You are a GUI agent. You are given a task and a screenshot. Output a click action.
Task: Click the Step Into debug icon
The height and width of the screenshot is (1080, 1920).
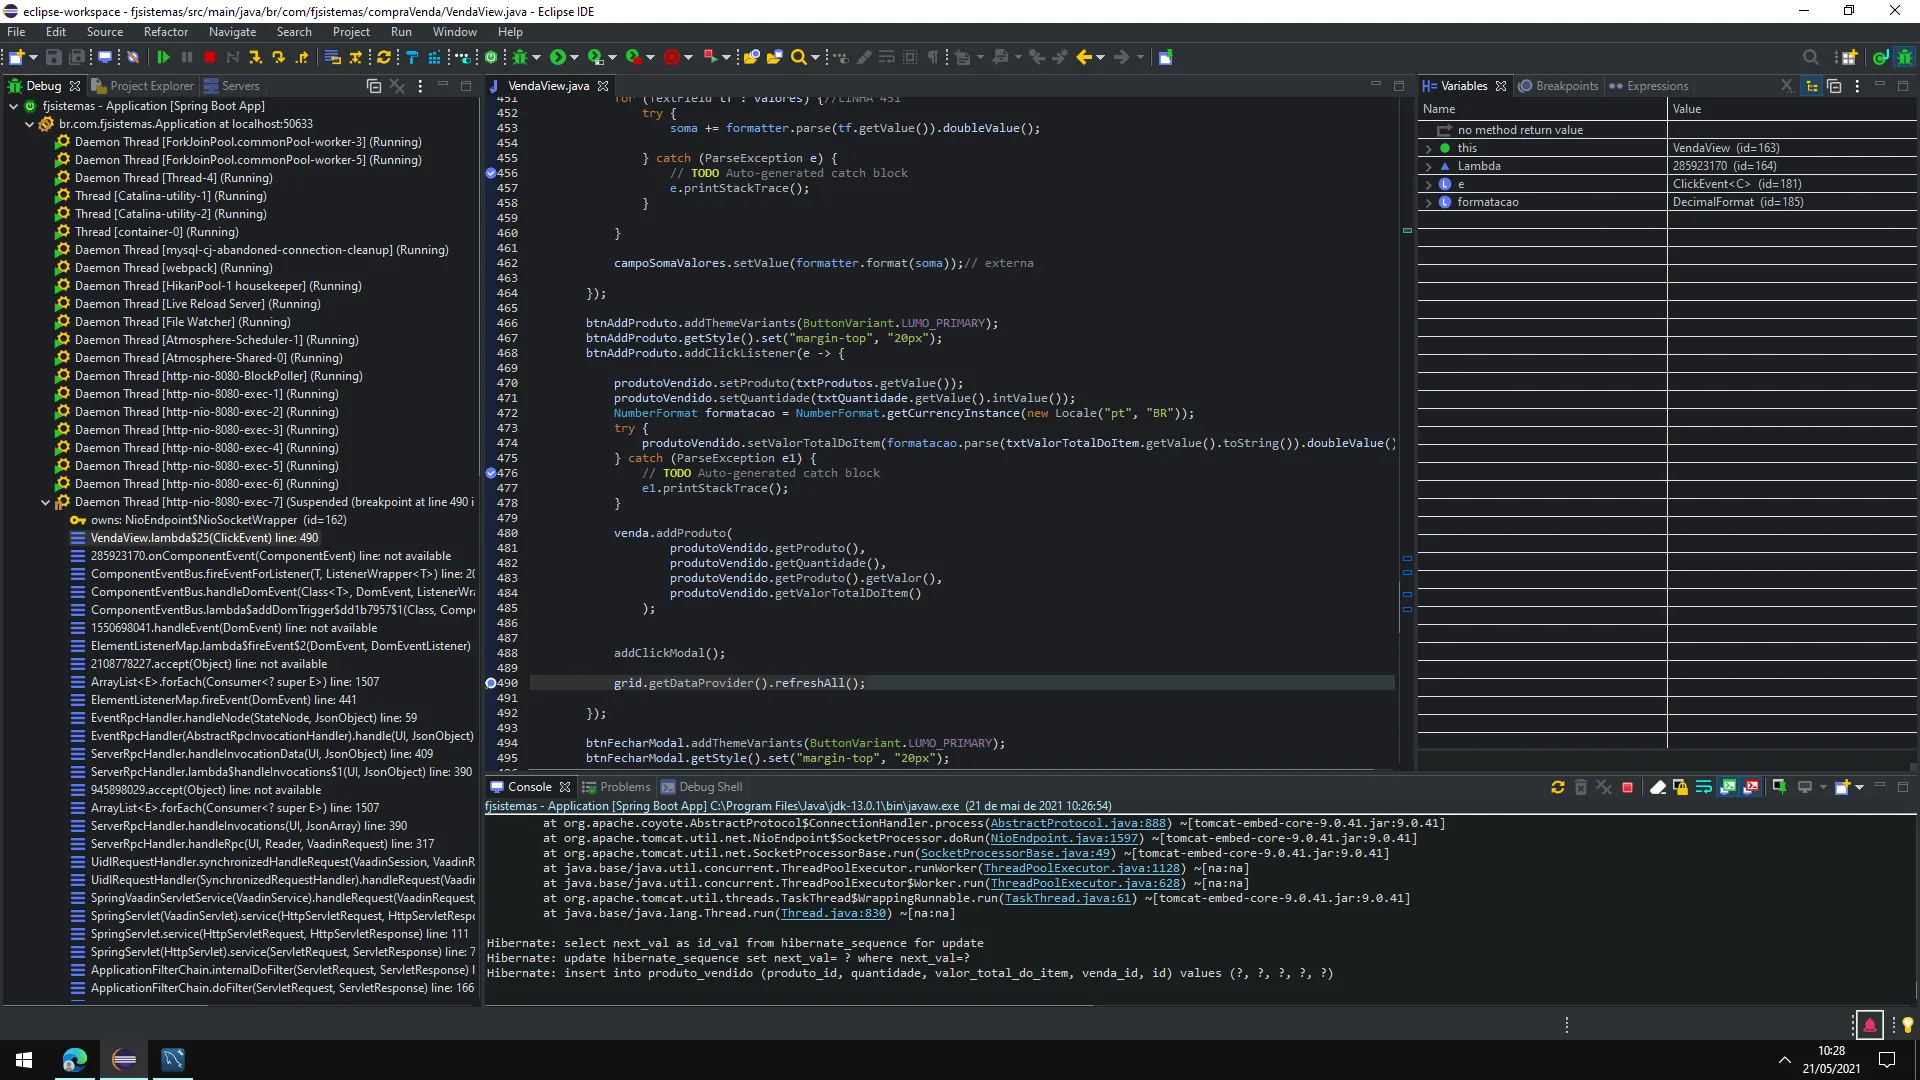coord(256,58)
